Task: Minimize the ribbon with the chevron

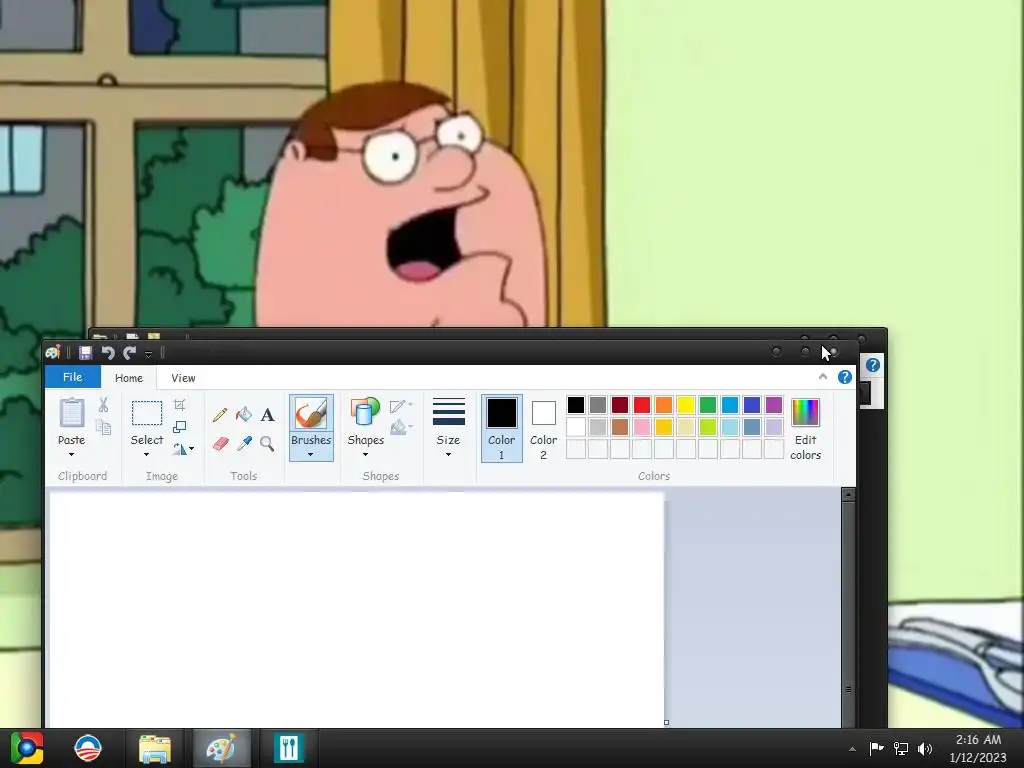Action: coord(823,377)
